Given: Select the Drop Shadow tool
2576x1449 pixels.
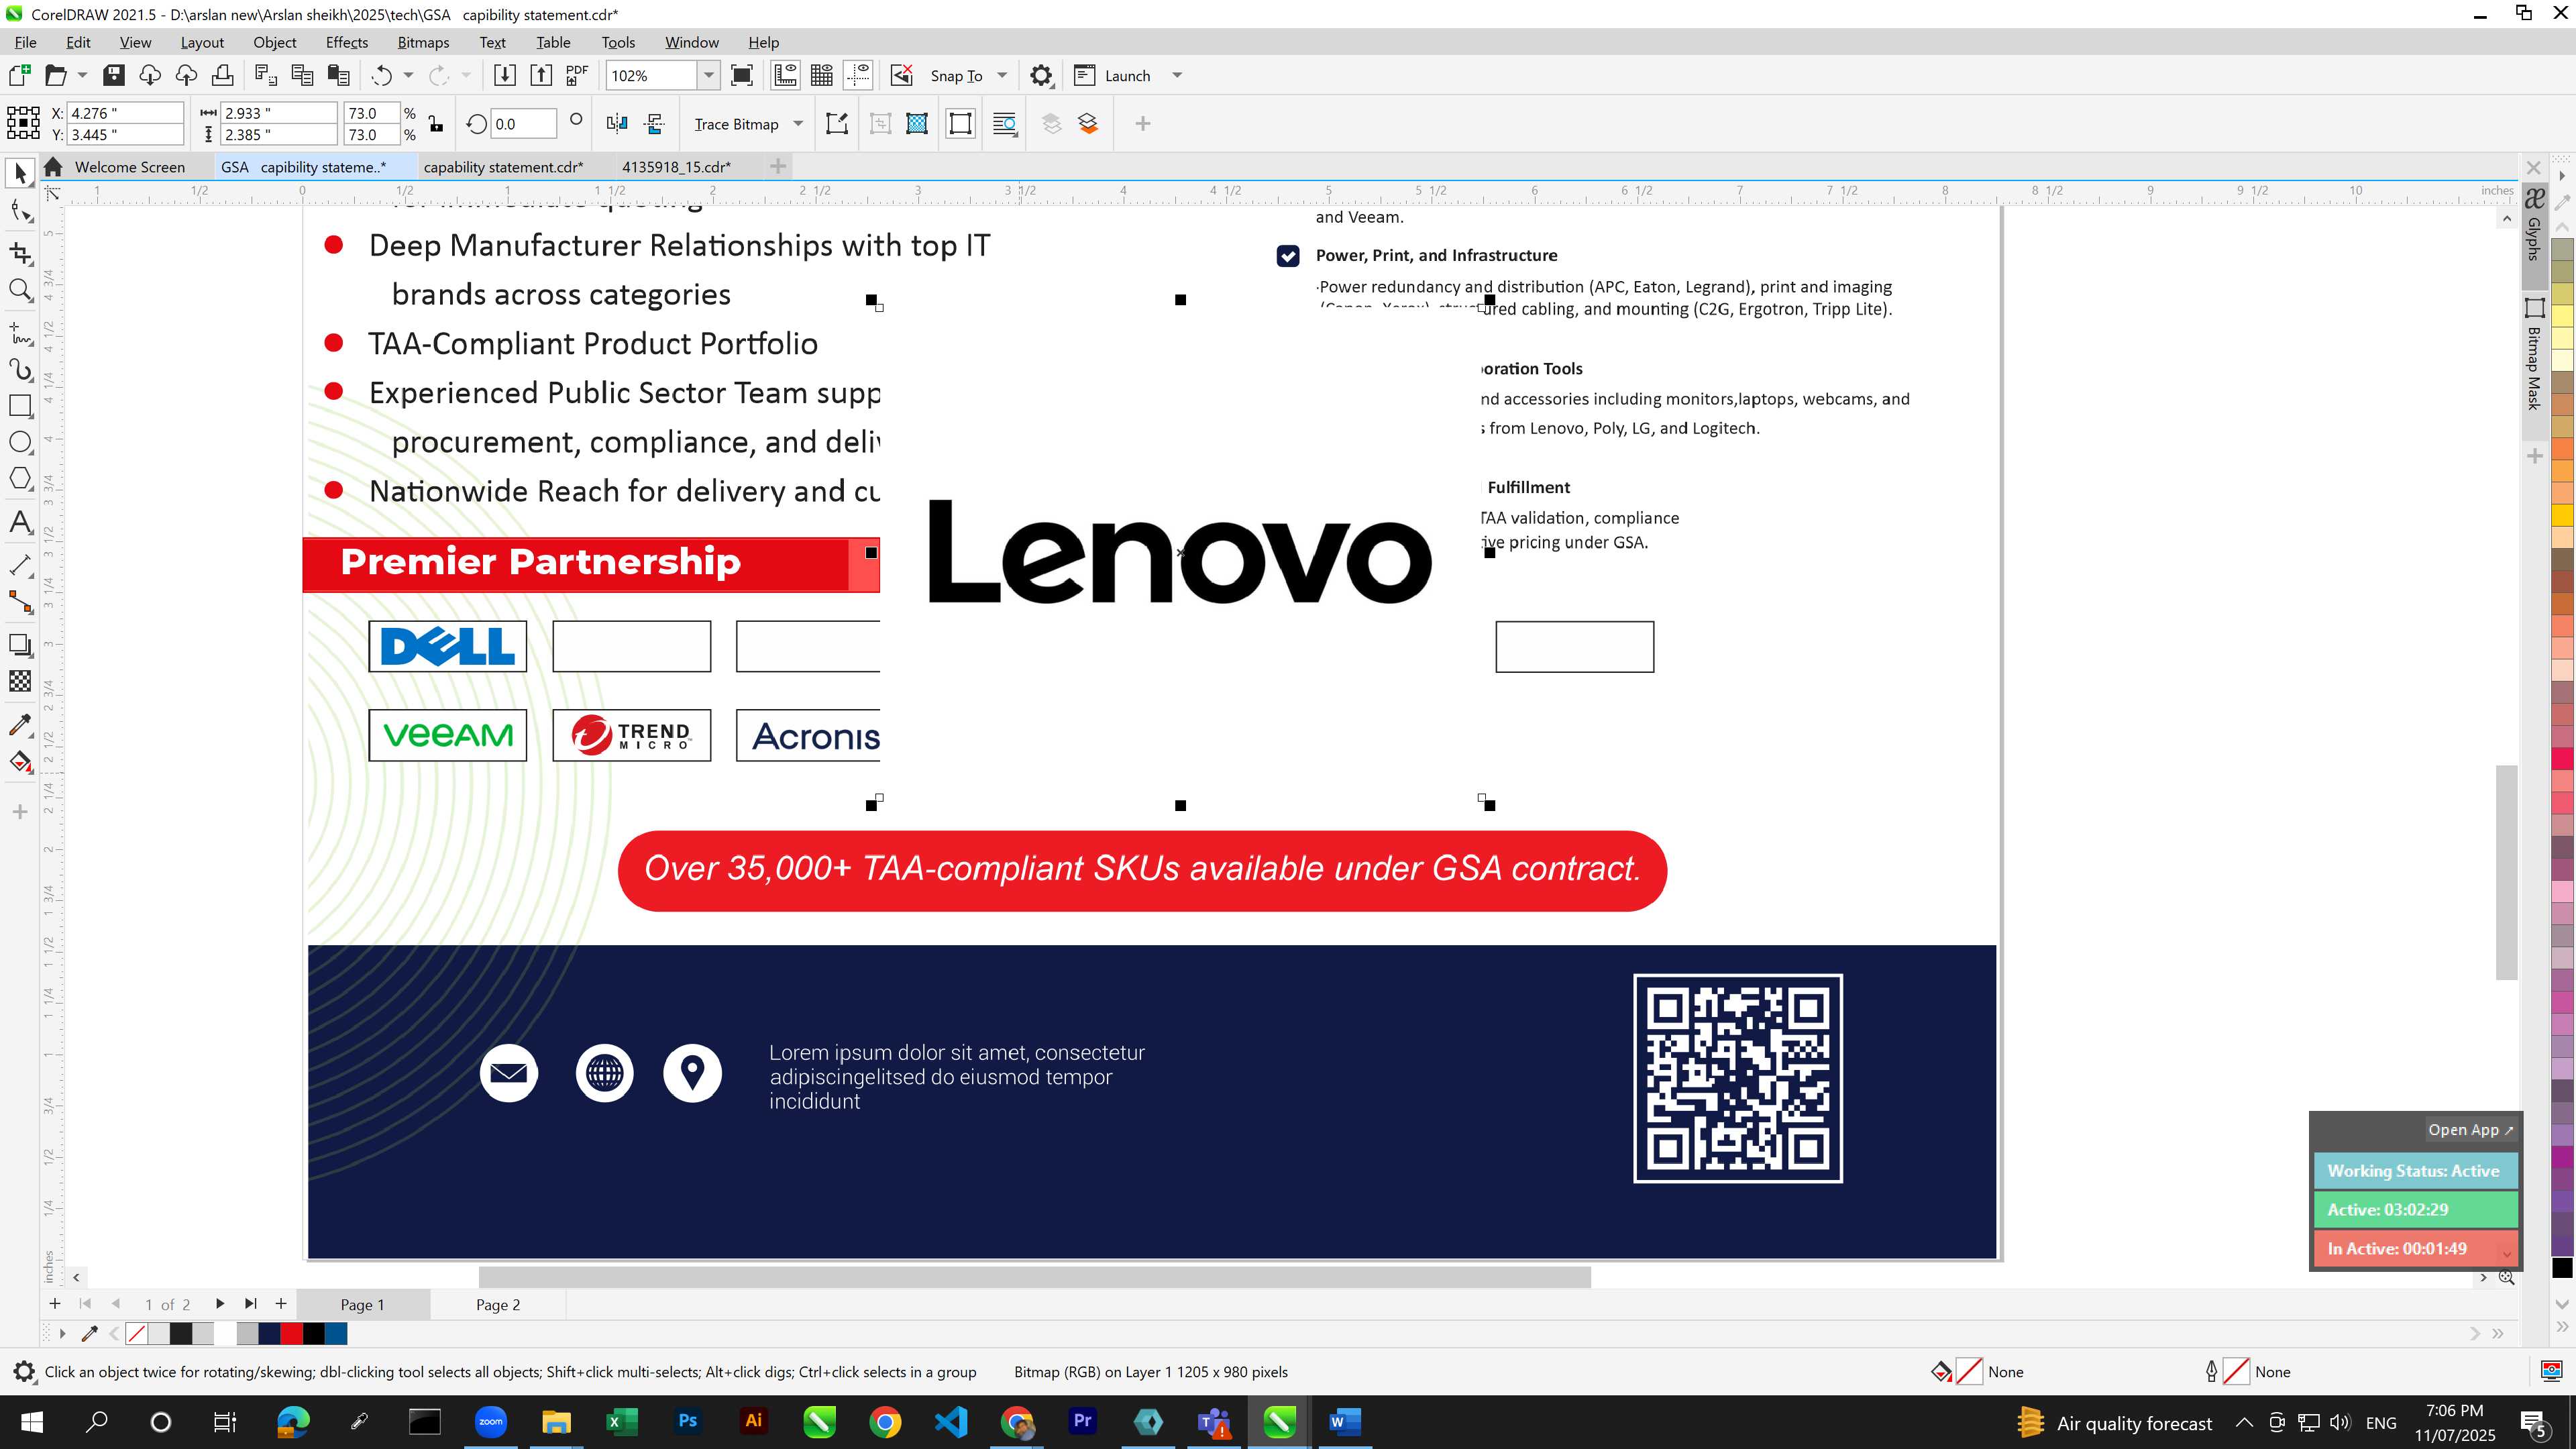Looking at the screenshot, I should click(20, 645).
